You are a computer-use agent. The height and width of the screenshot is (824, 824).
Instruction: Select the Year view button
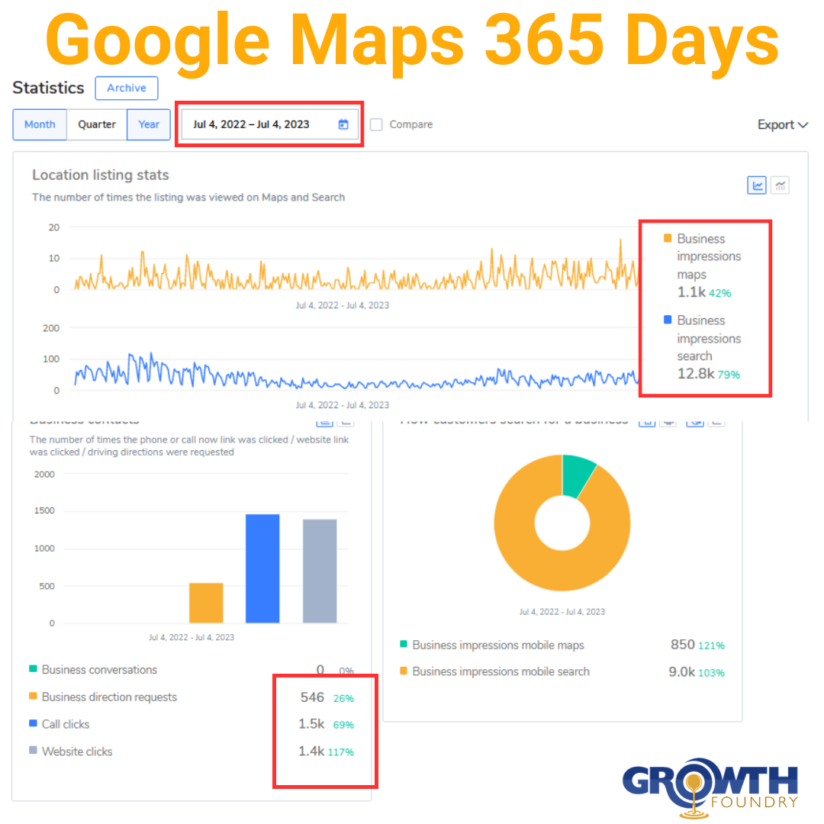pos(148,124)
